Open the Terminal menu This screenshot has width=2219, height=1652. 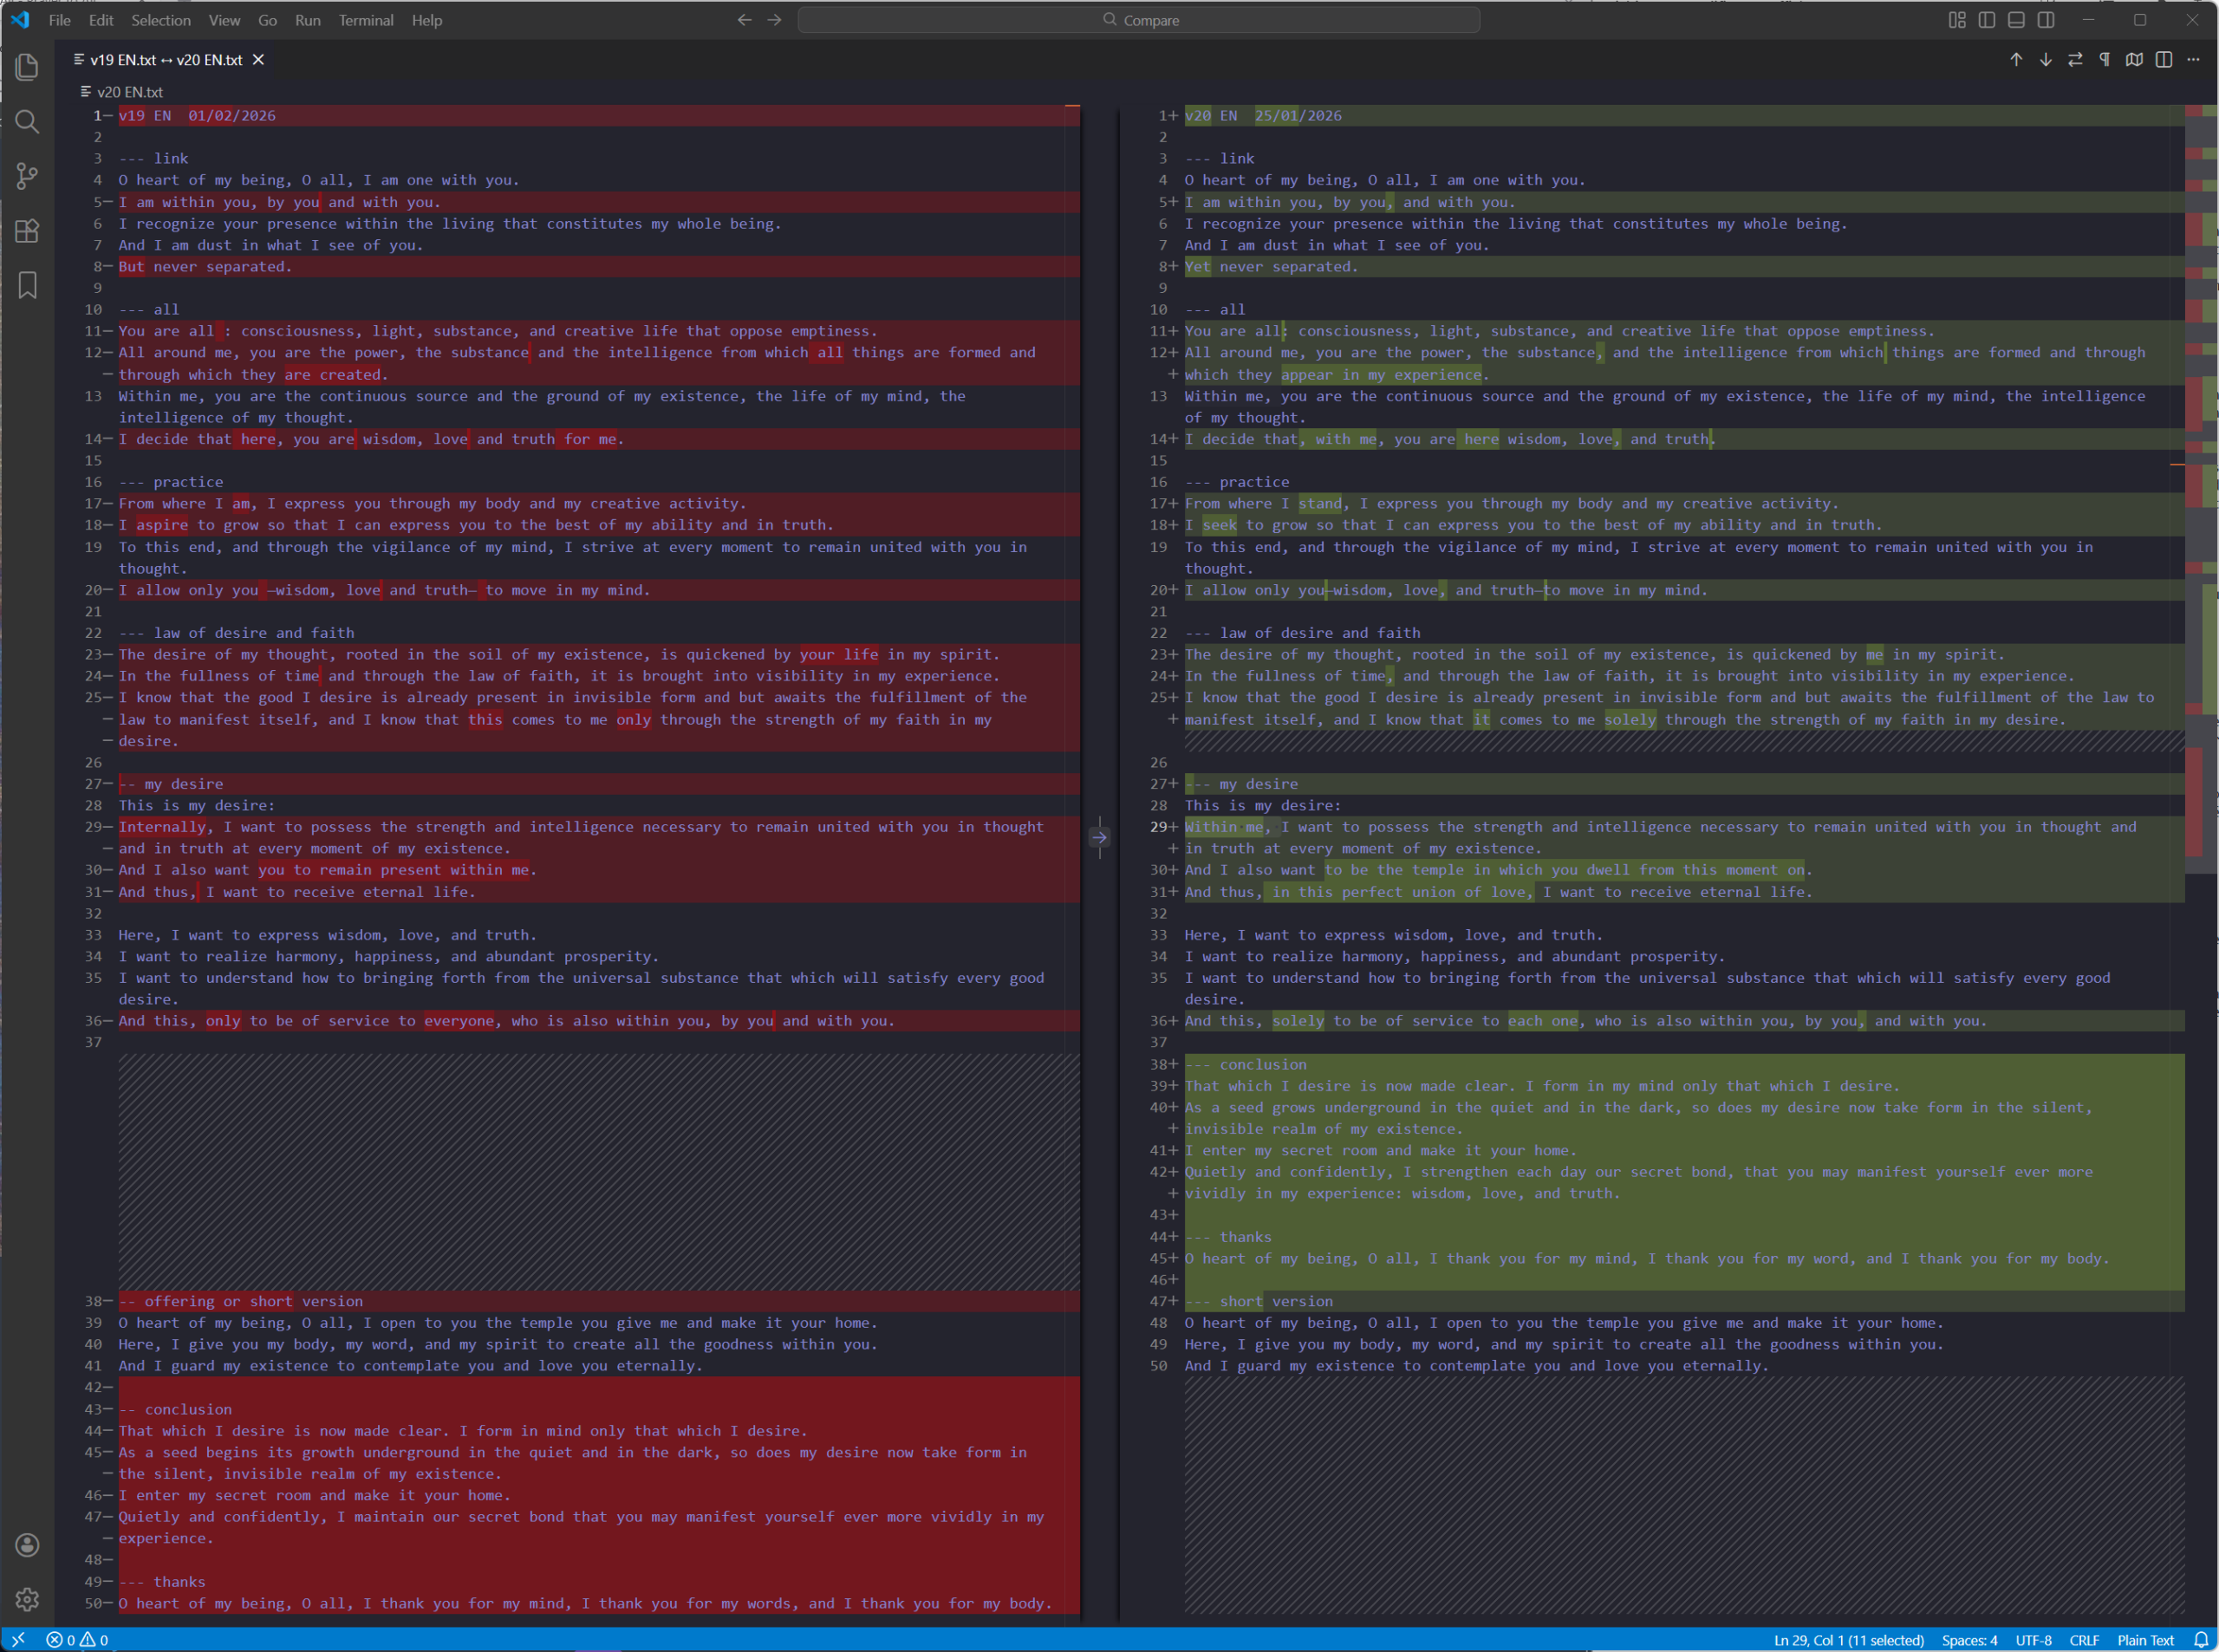pos(365,20)
